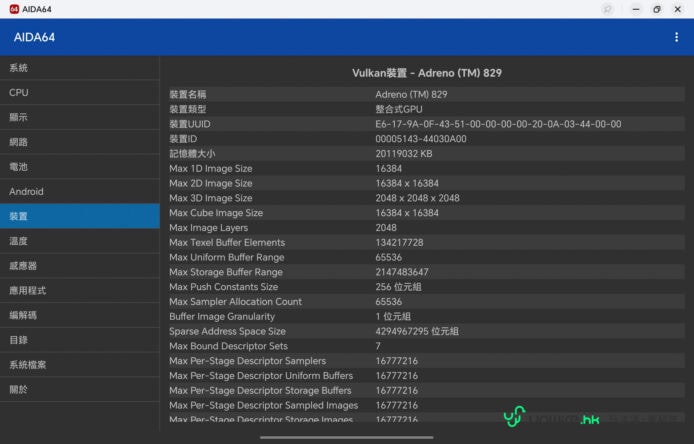This screenshot has width=694, height=444.
Task: Click Max Per-Stage Descriptor Uniform Buffers label
Action: [261, 376]
